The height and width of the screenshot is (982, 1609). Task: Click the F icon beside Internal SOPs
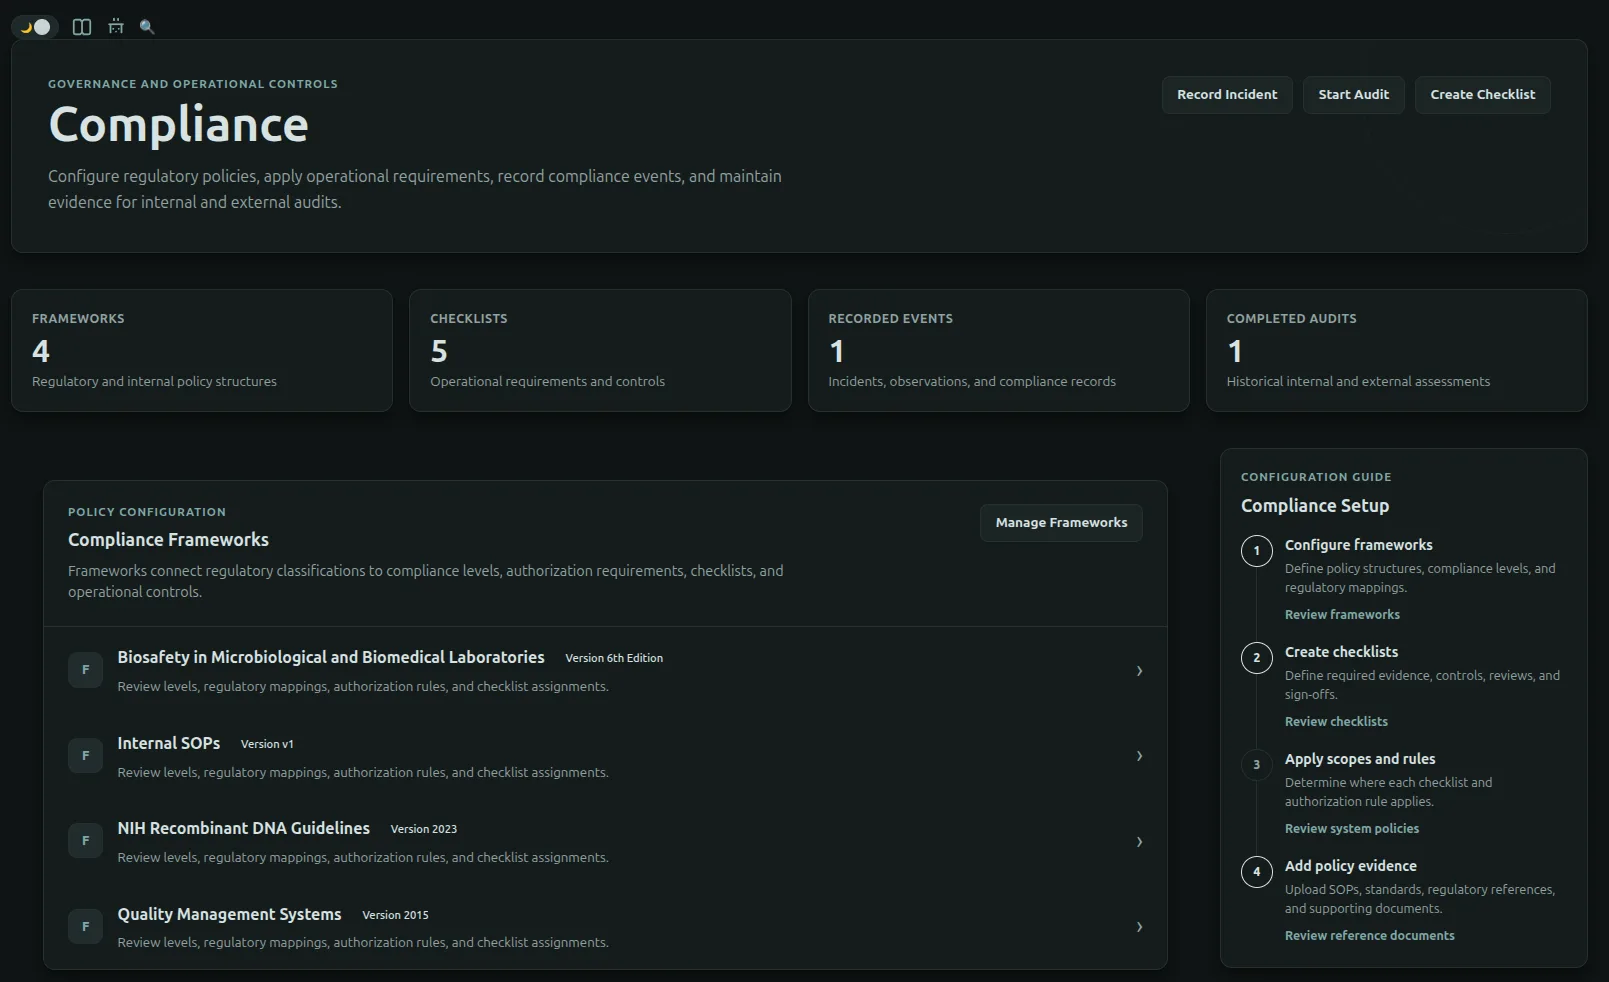(x=85, y=756)
